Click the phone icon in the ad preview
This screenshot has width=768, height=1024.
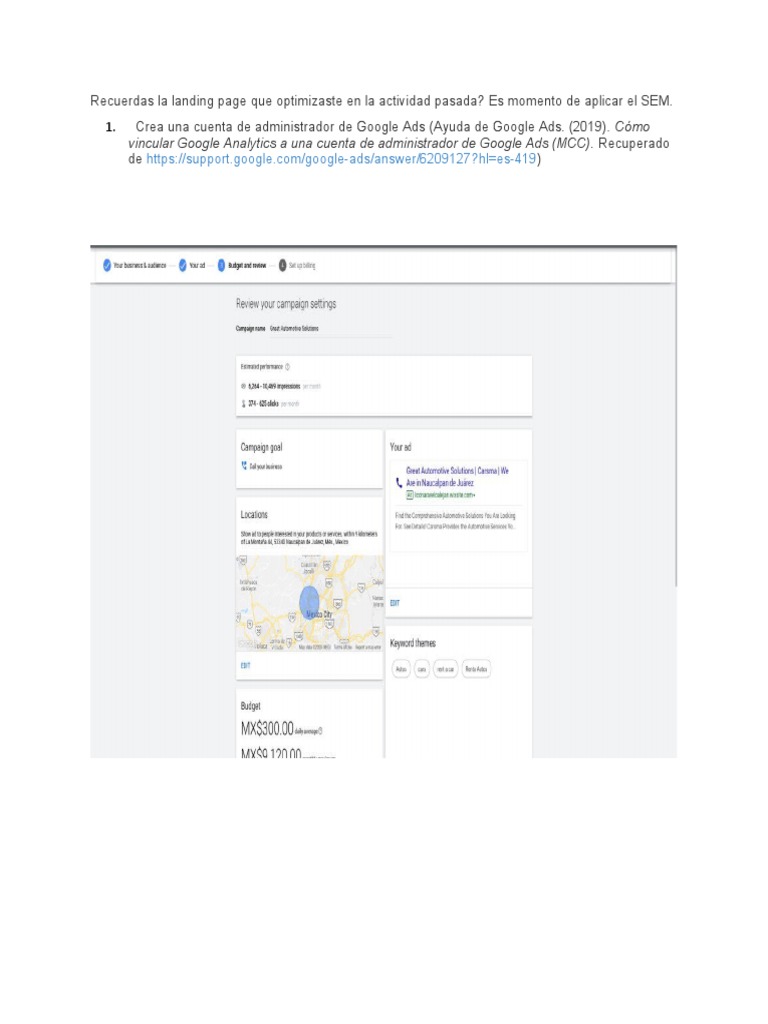pos(399,483)
